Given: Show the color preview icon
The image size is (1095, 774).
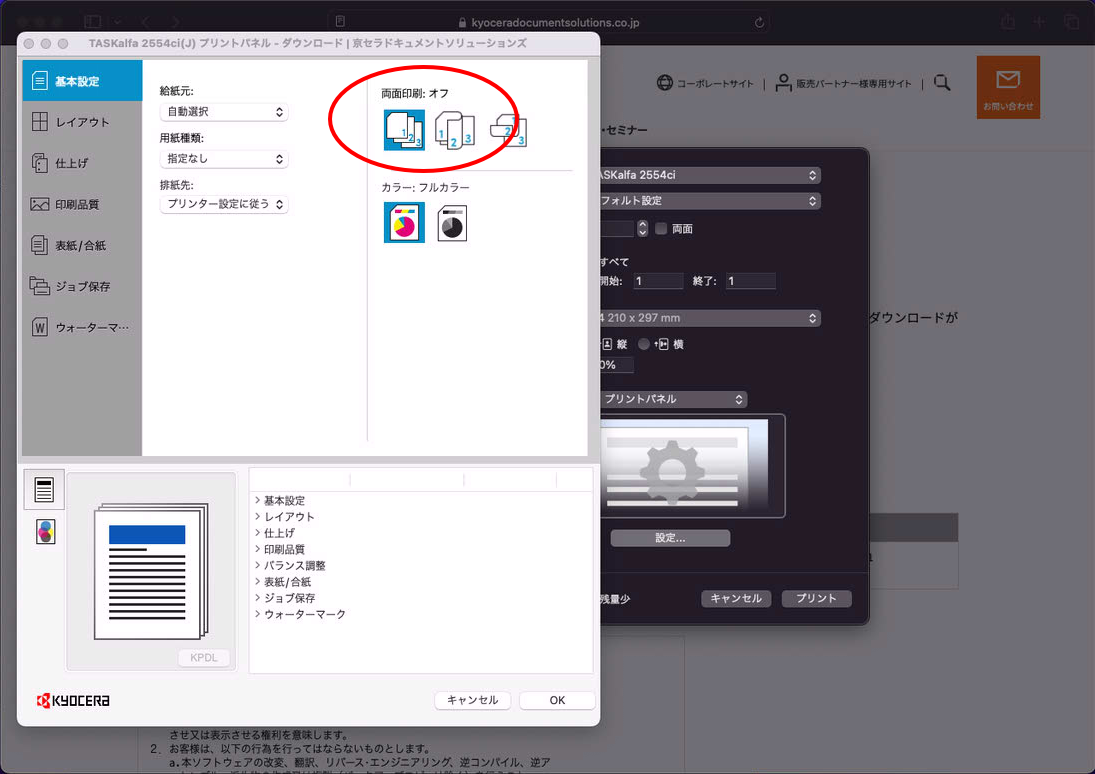Looking at the screenshot, I should 45,532.
